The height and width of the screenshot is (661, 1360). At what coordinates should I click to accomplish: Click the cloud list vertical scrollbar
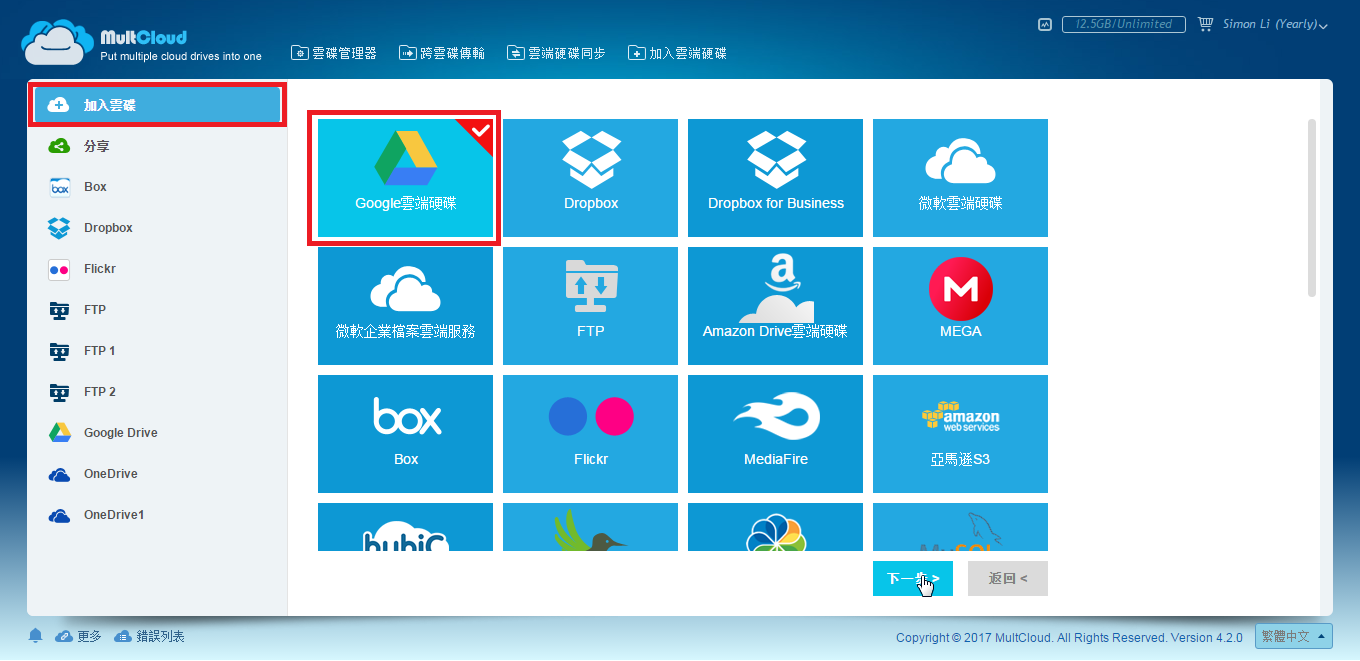[x=1312, y=208]
